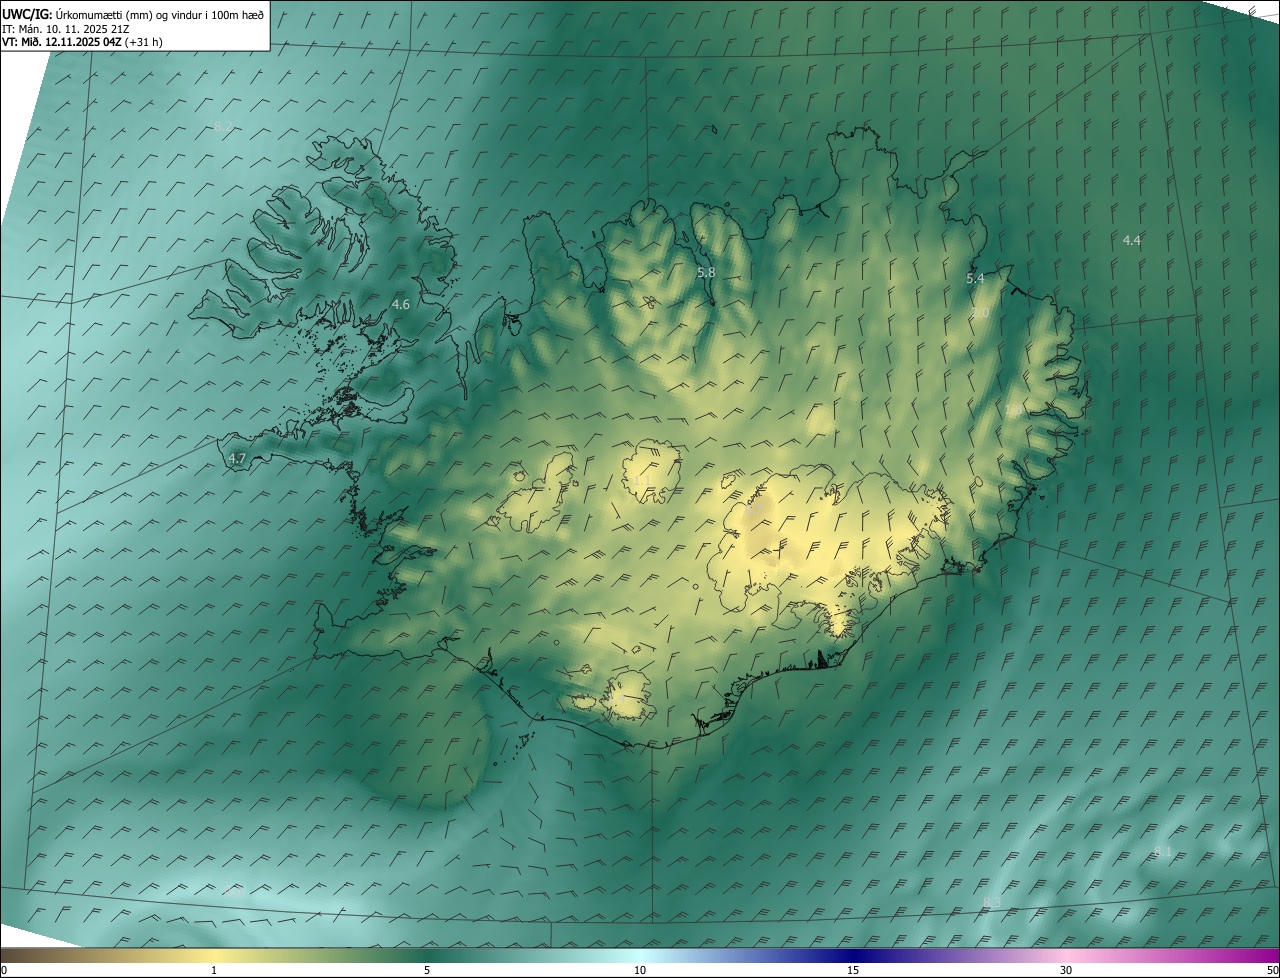Click the 5 tick on the color scale
The height and width of the screenshot is (978, 1280).
(427, 970)
